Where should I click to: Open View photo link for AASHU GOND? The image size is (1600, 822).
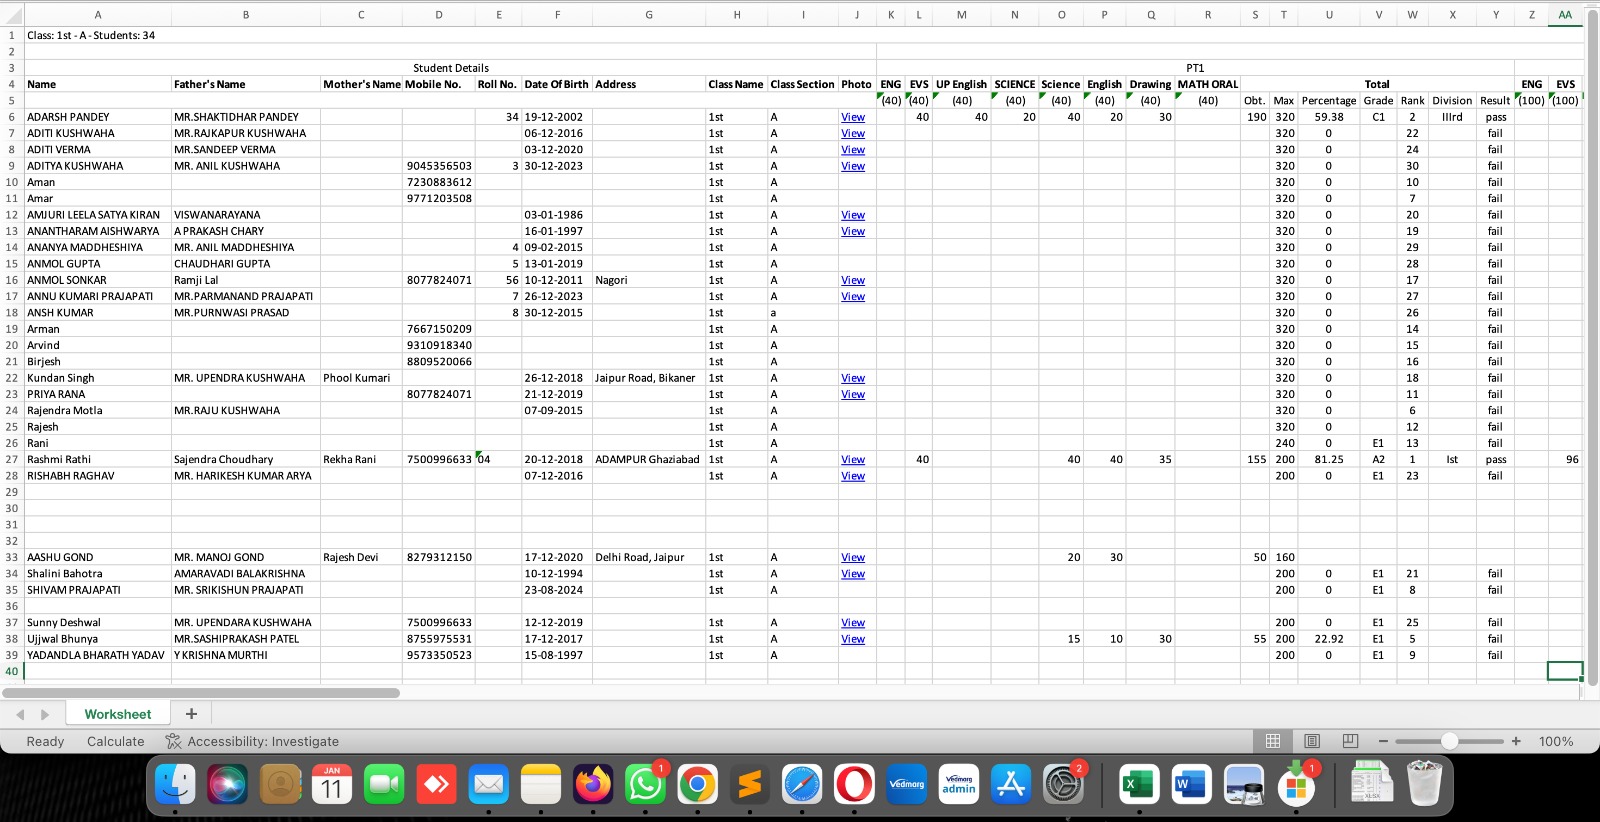853,557
